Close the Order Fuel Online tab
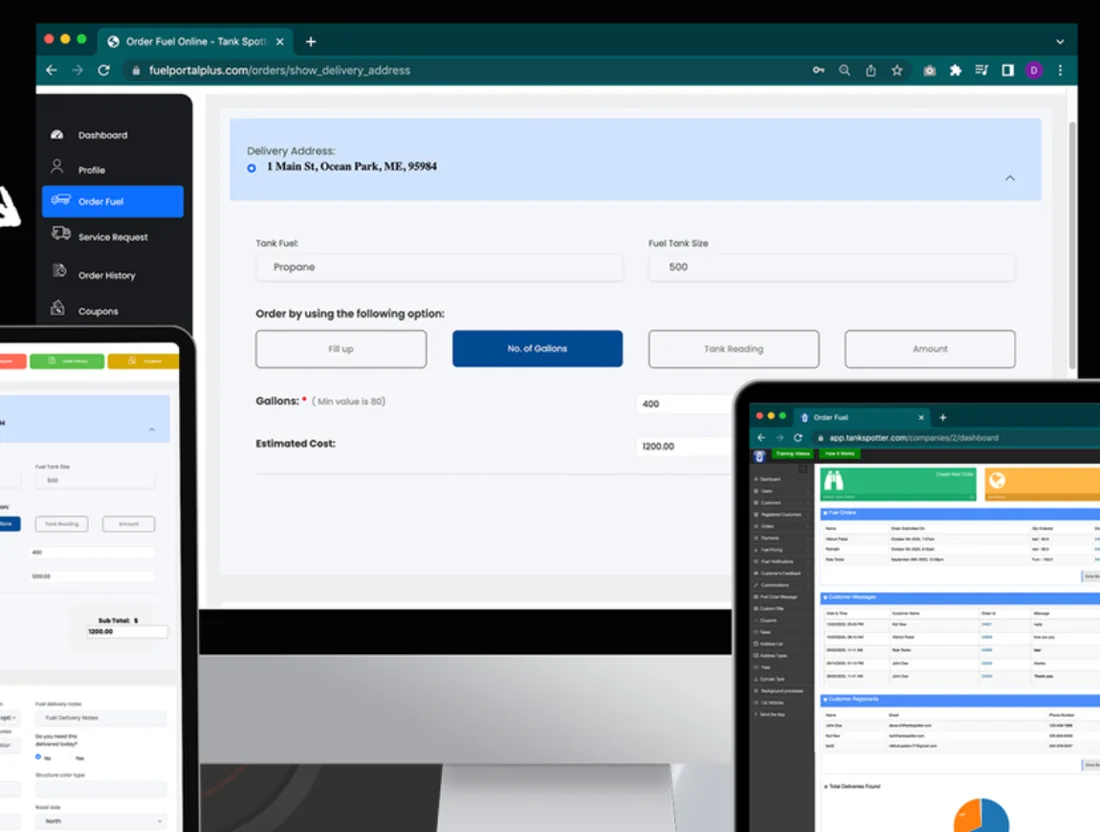 pyautogui.click(x=280, y=41)
